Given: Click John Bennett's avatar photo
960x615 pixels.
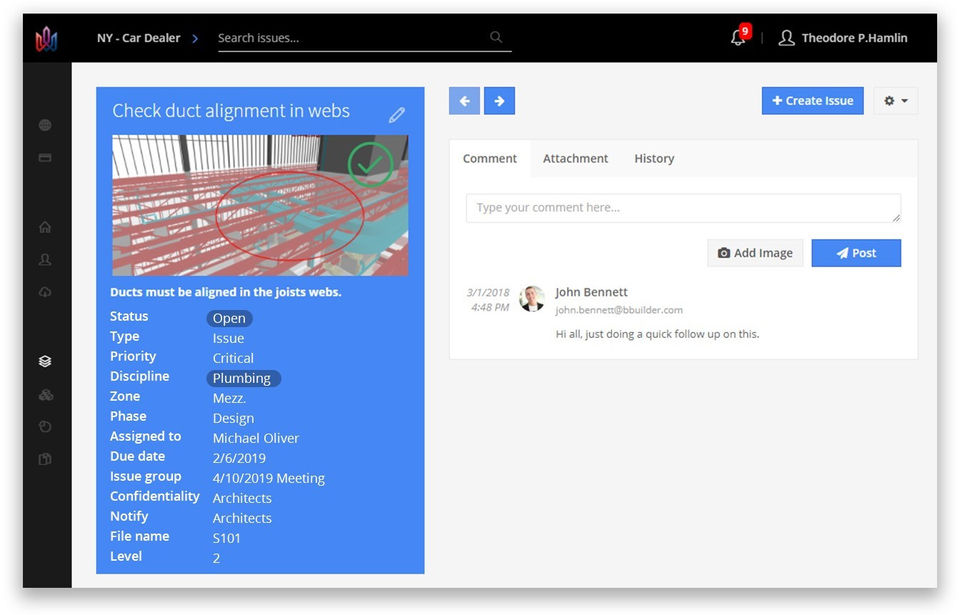Looking at the screenshot, I should pyautogui.click(x=532, y=299).
